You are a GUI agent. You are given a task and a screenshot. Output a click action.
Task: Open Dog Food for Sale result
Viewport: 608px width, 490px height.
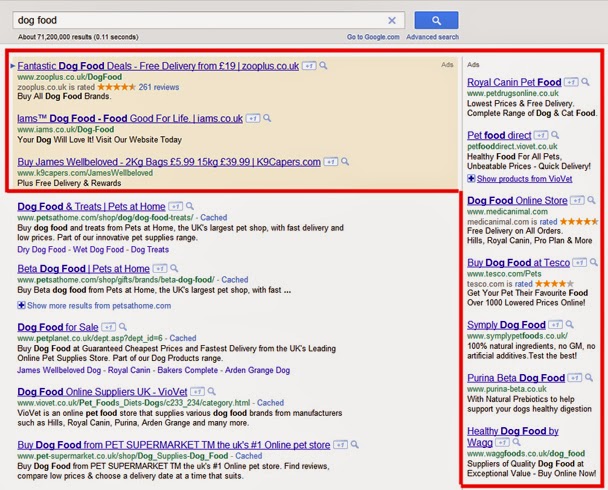pos(58,327)
